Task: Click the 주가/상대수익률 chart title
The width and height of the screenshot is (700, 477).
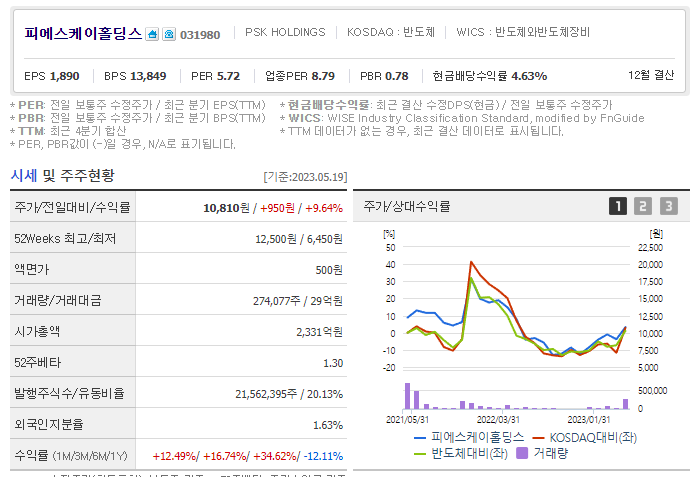Action: [x=407, y=206]
